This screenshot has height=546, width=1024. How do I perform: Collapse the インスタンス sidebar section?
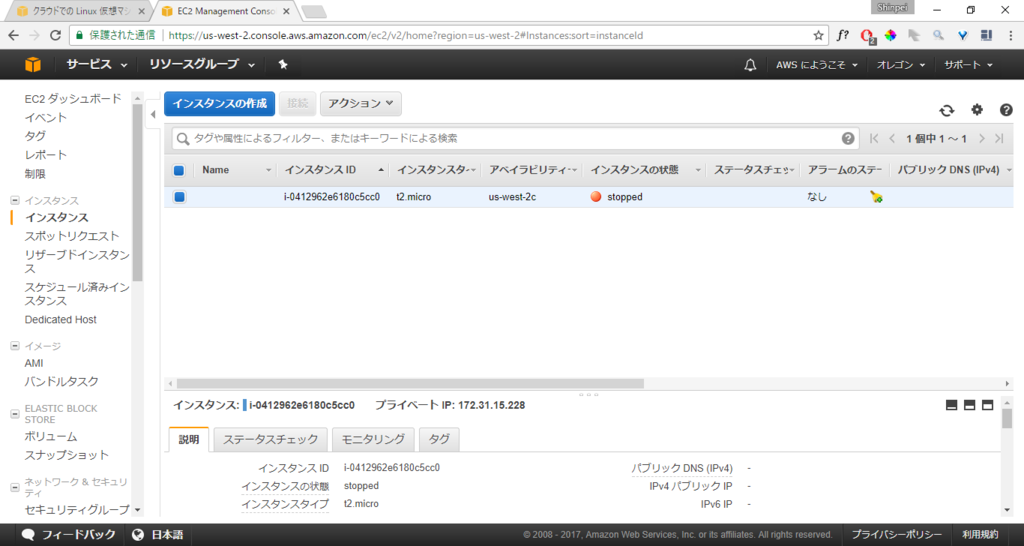[15, 201]
